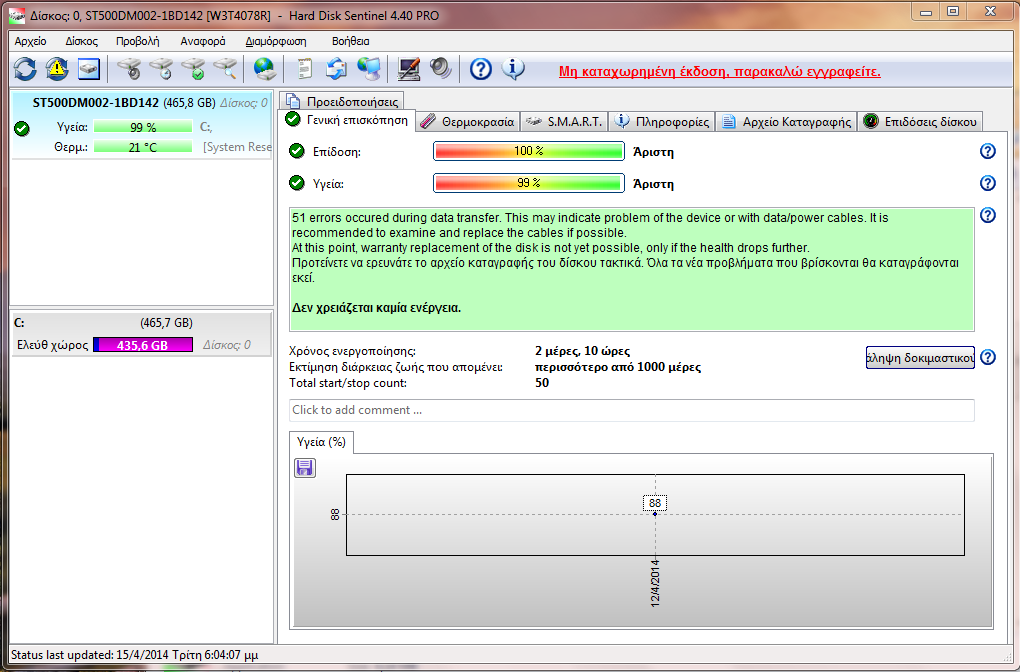Open the Αναφορά menu
The image size is (1020, 672).
click(x=202, y=41)
